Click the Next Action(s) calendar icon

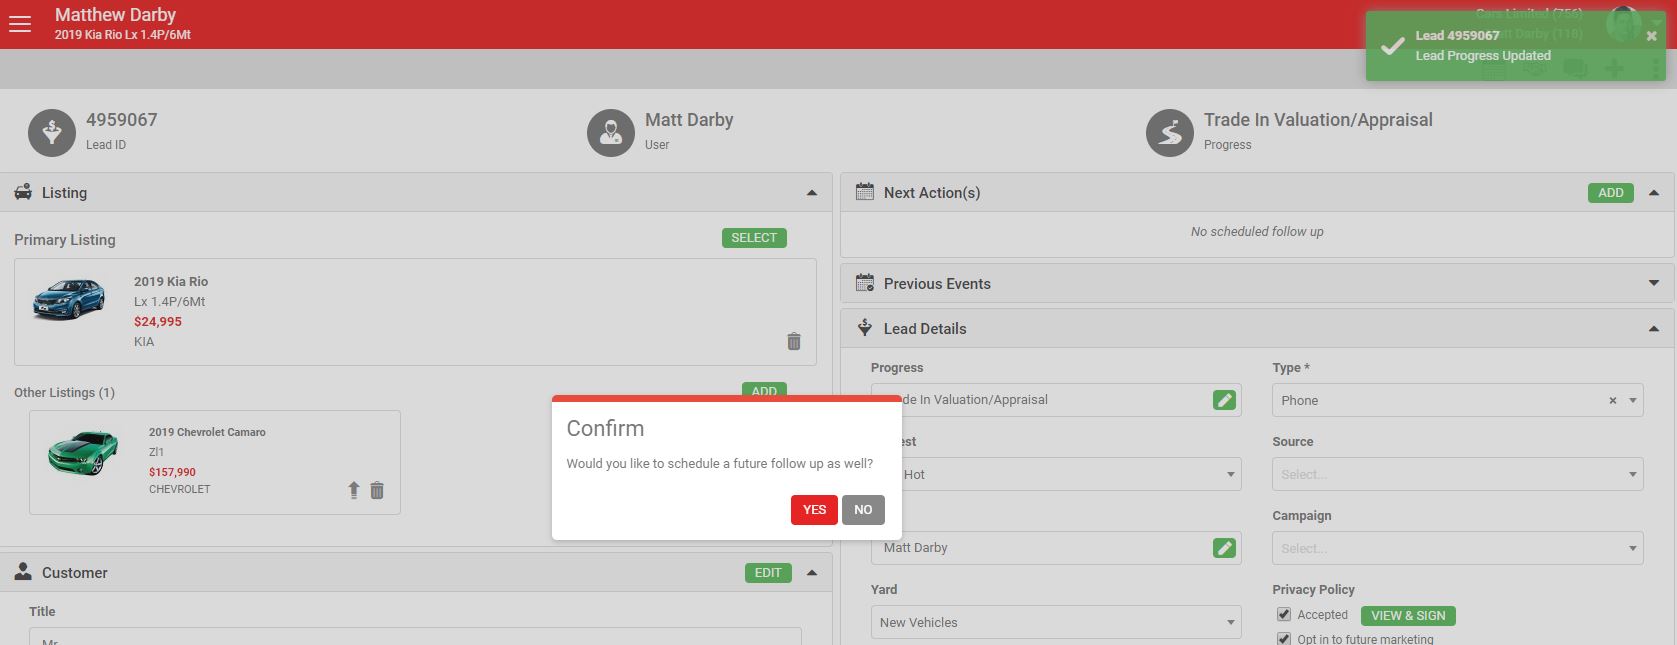(865, 192)
